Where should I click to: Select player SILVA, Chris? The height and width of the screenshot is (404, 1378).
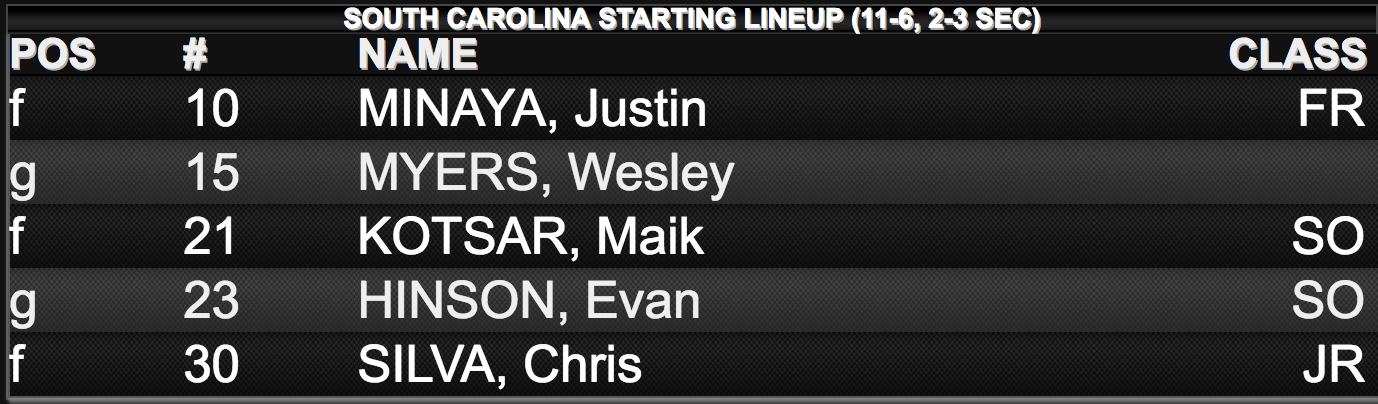click(x=500, y=366)
